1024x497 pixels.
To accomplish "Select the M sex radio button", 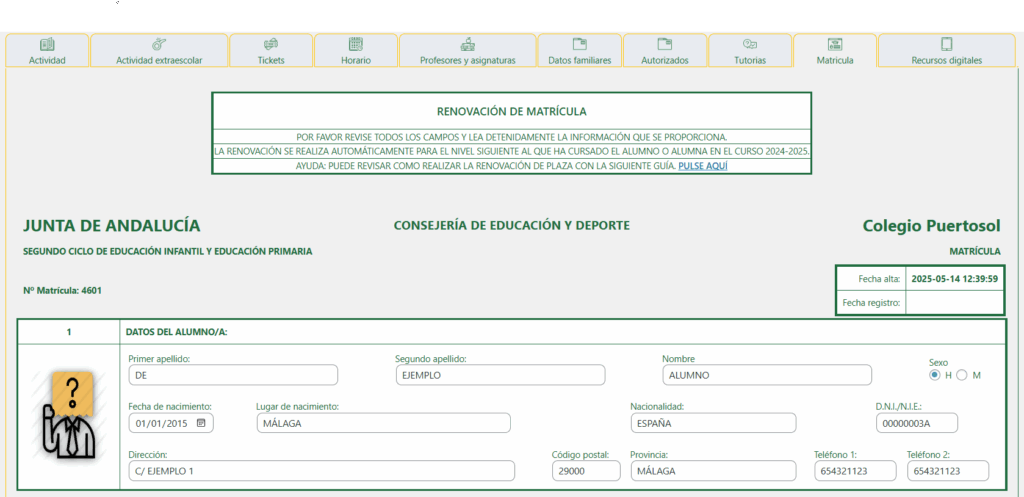I will click(x=962, y=375).
